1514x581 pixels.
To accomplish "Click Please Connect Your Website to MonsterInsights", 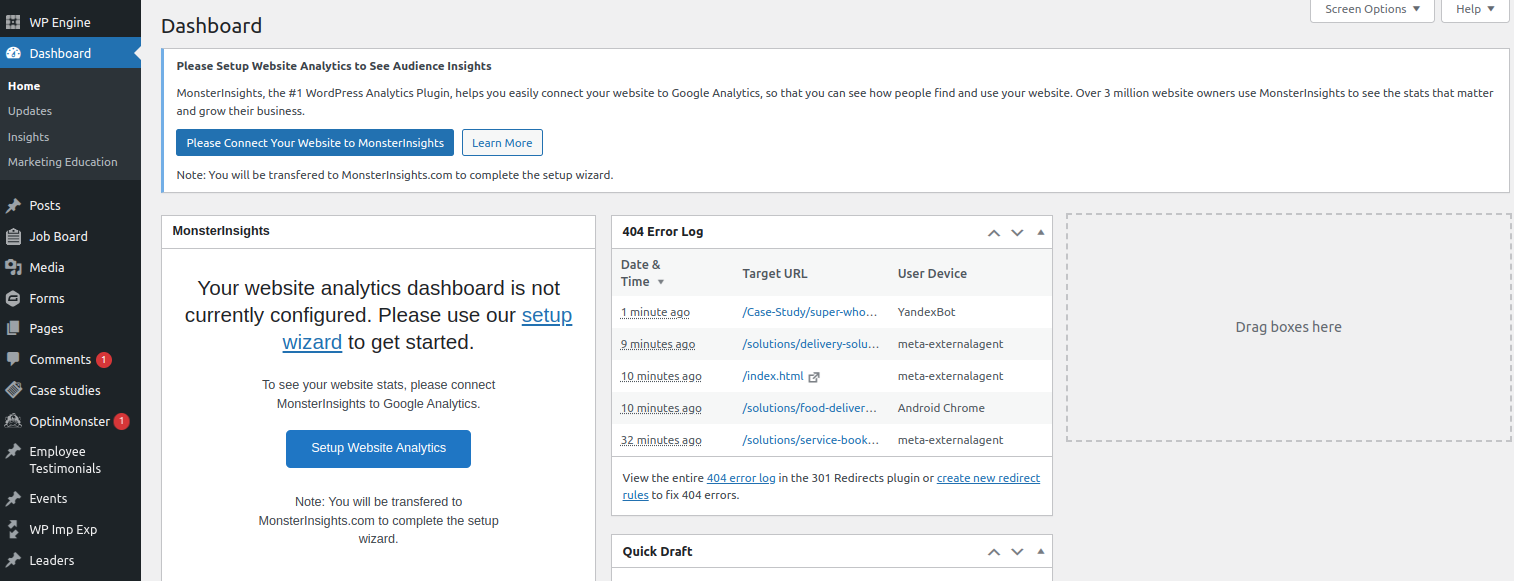I will point(315,143).
